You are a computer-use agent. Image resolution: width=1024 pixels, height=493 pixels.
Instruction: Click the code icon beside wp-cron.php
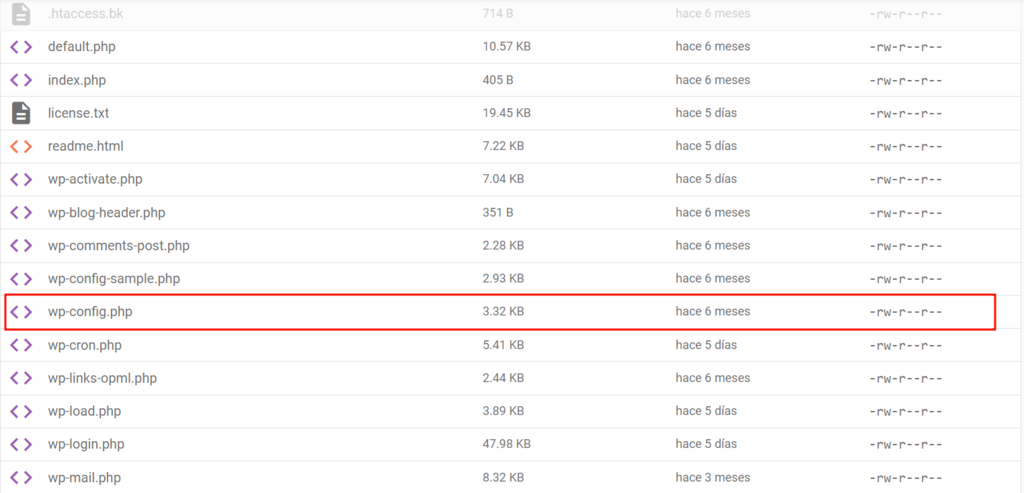[x=21, y=345]
